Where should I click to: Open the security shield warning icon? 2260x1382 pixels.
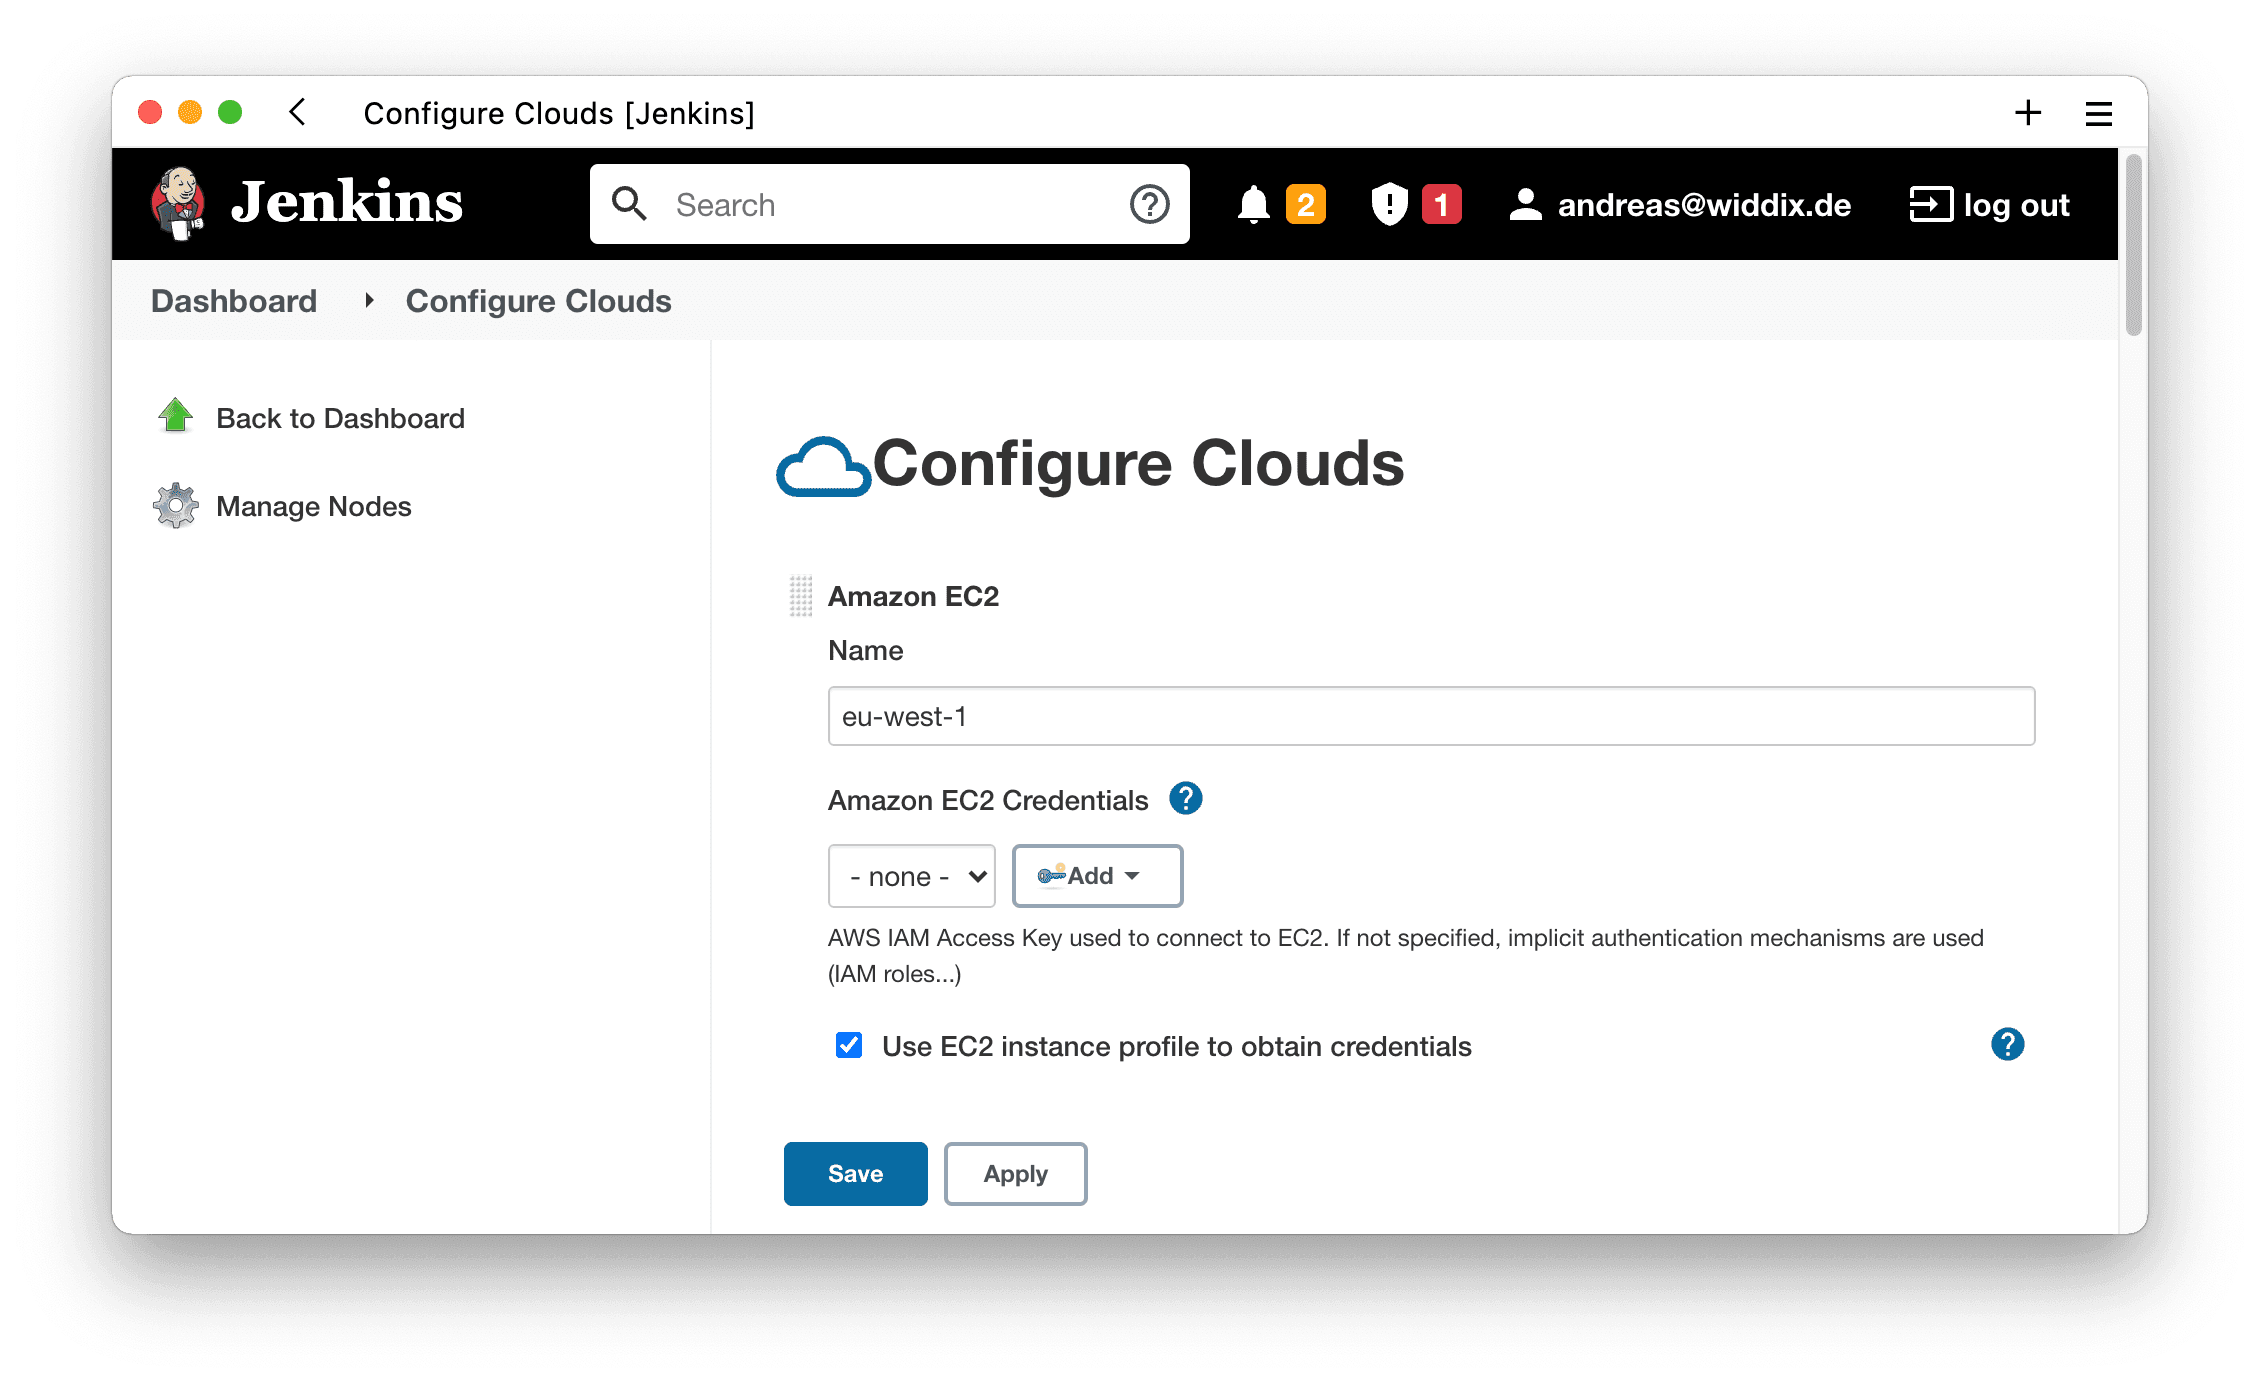[x=1389, y=204]
